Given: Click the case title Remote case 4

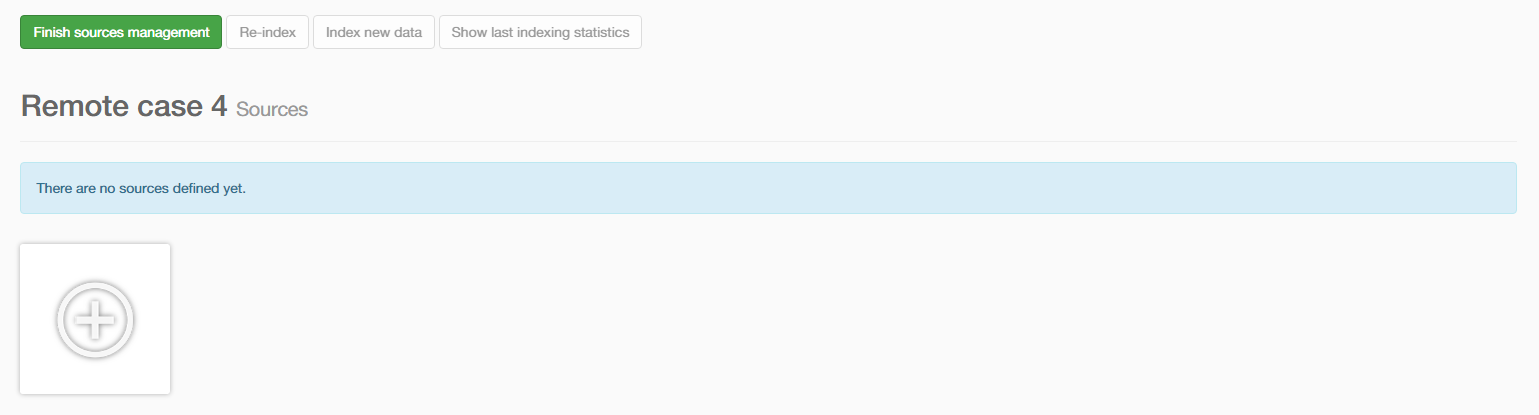Looking at the screenshot, I should pyautogui.click(x=124, y=106).
